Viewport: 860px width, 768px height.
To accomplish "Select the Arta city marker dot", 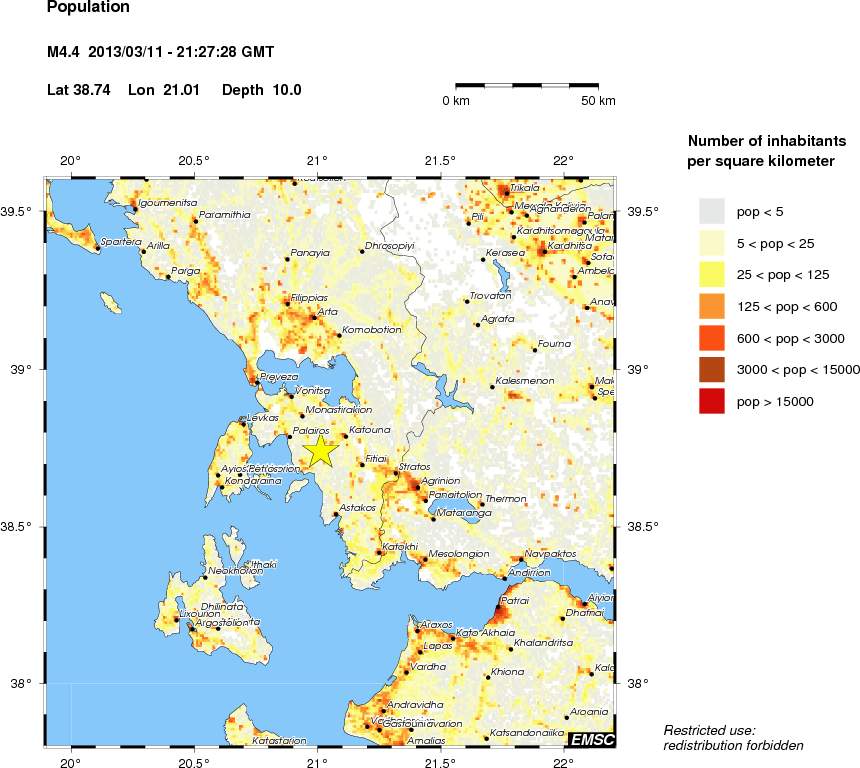I will point(314,318).
